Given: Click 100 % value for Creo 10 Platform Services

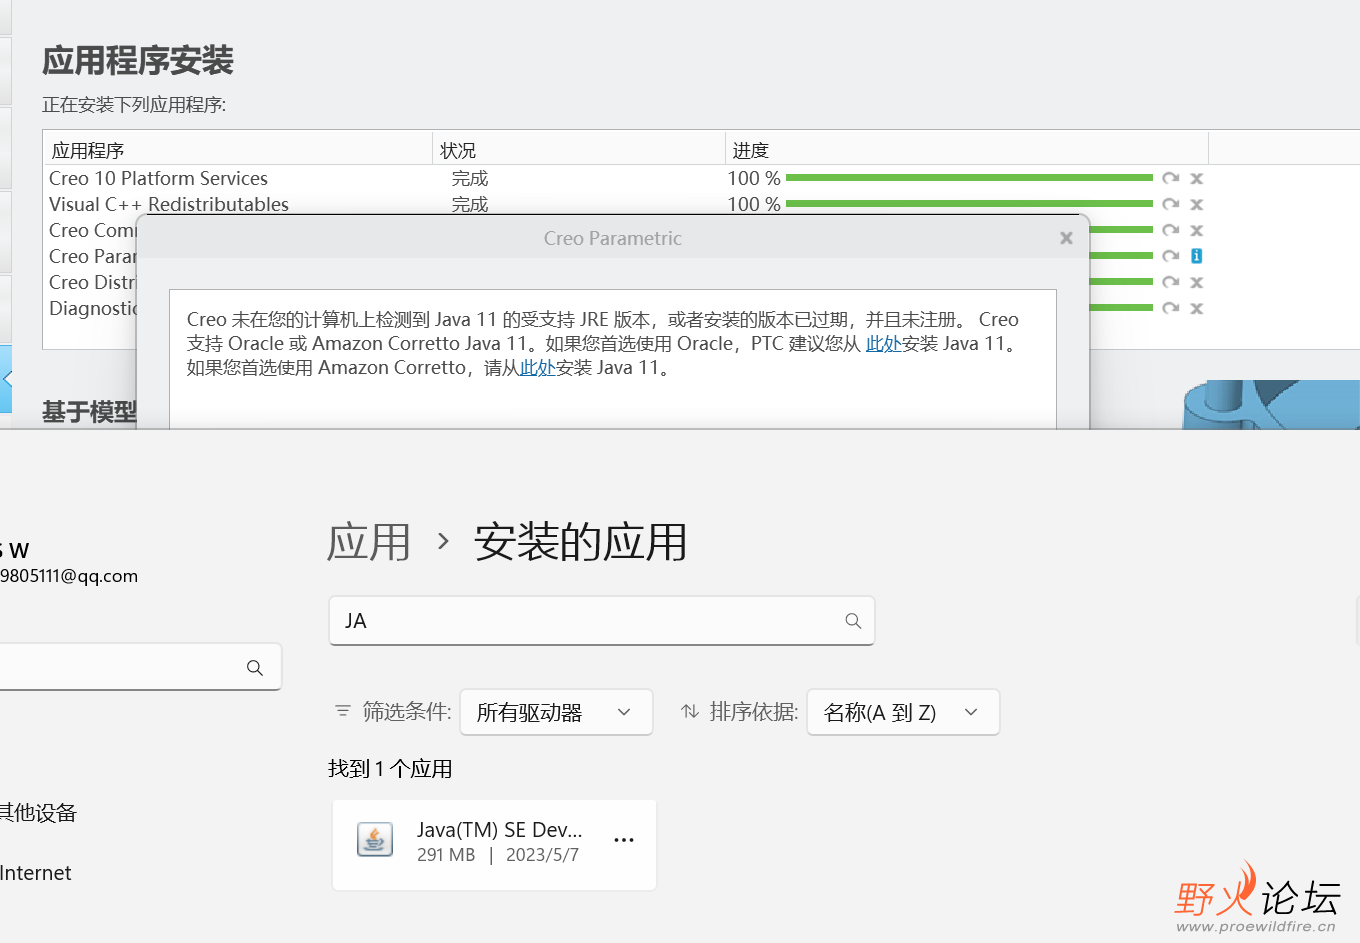Looking at the screenshot, I should click(x=754, y=178).
